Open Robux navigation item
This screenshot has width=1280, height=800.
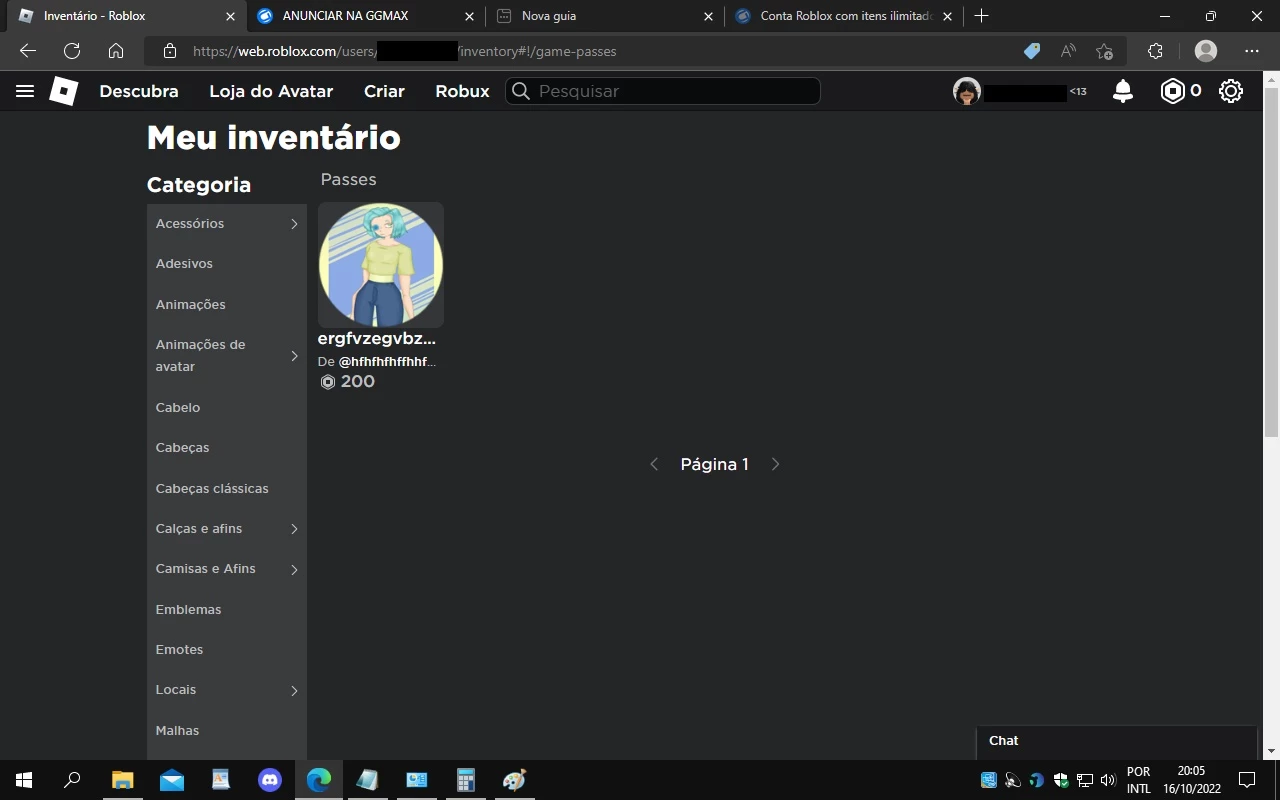tap(462, 91)
